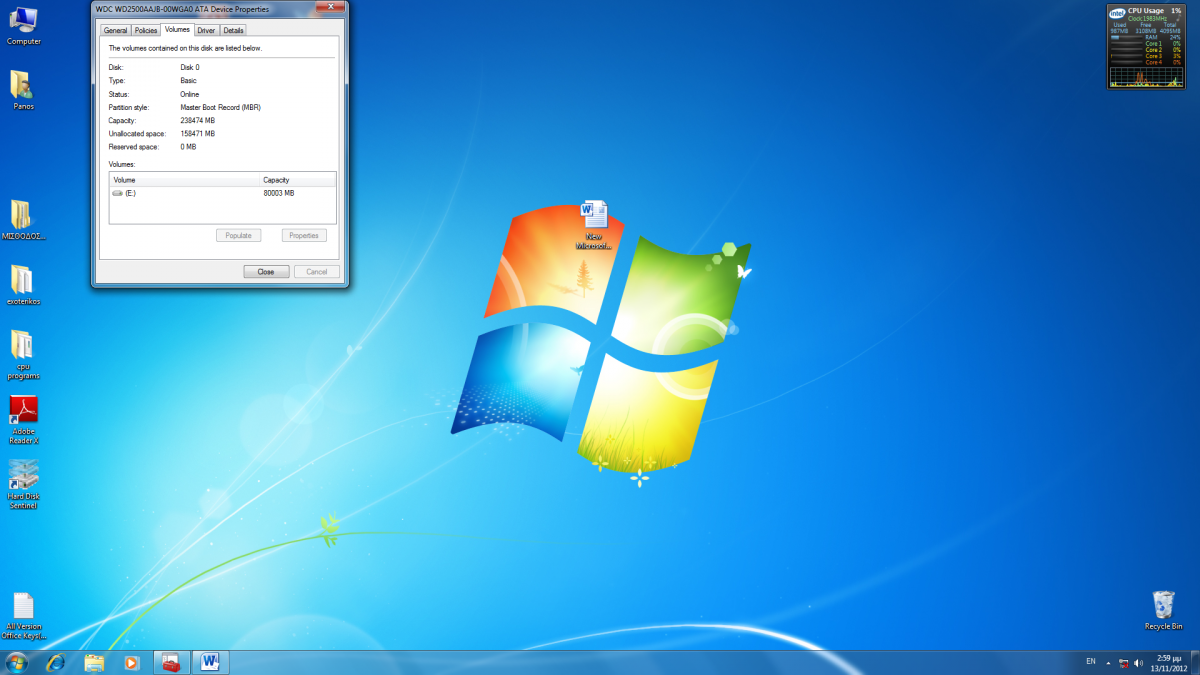Switch to the Policies tab
This screenshot has height=675, width=1200.
(146, 31)
